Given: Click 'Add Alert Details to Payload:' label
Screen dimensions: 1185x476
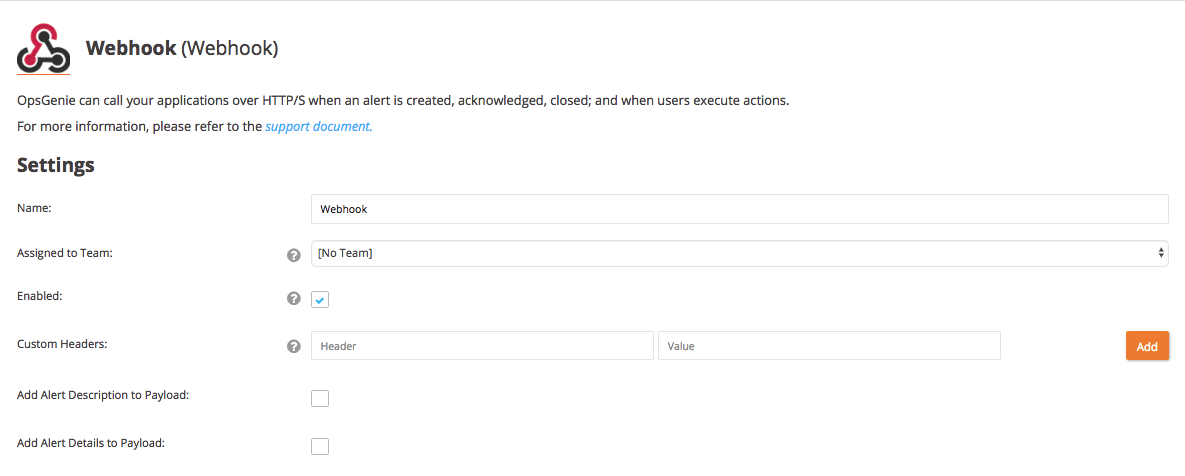Looking at the screenshot, I should pyautogui.click(x=91, y=443).
